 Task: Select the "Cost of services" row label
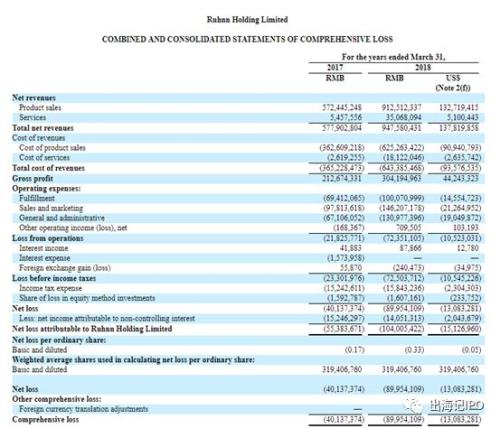click(x=44, y=157)
